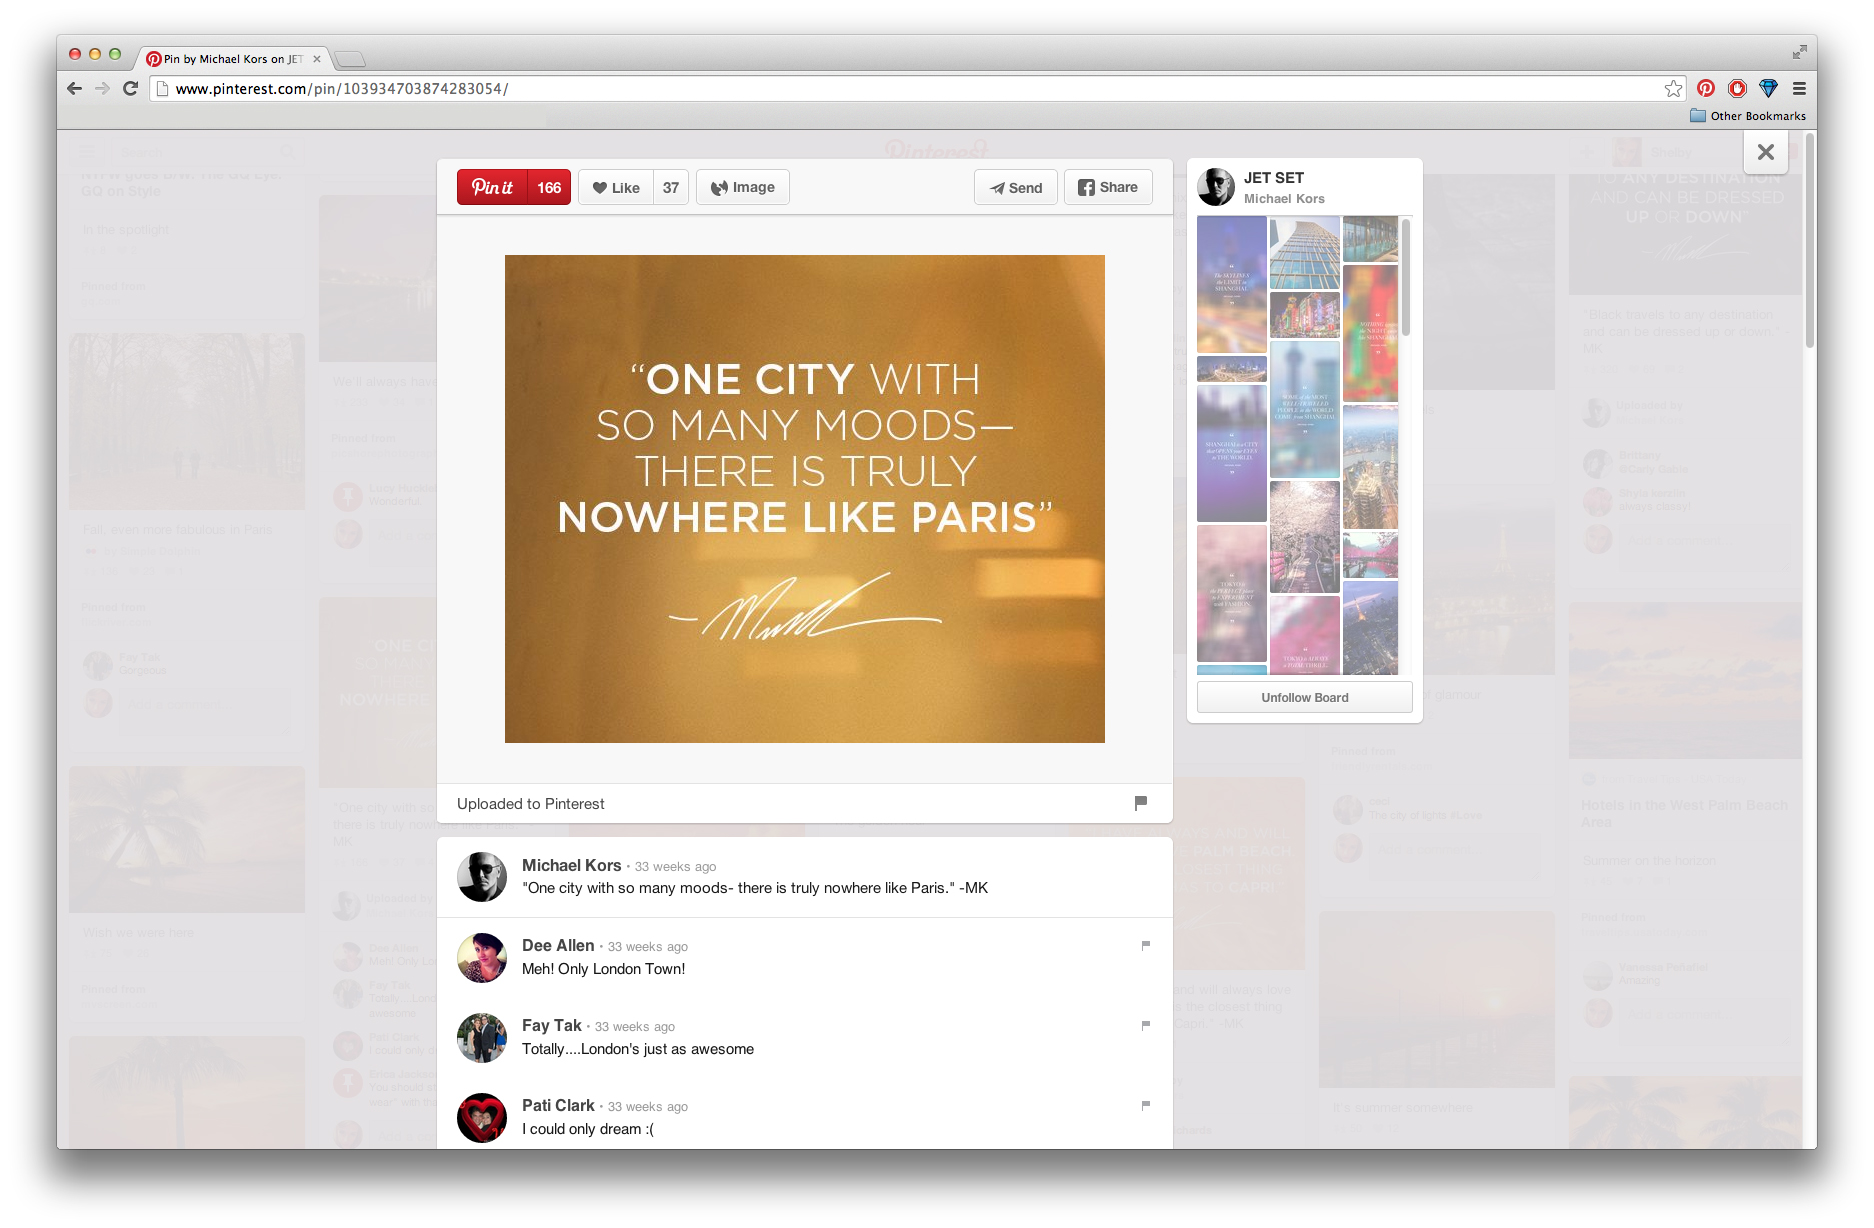
Task: Click the red circular extension icon
Action: pos(1738,88)
